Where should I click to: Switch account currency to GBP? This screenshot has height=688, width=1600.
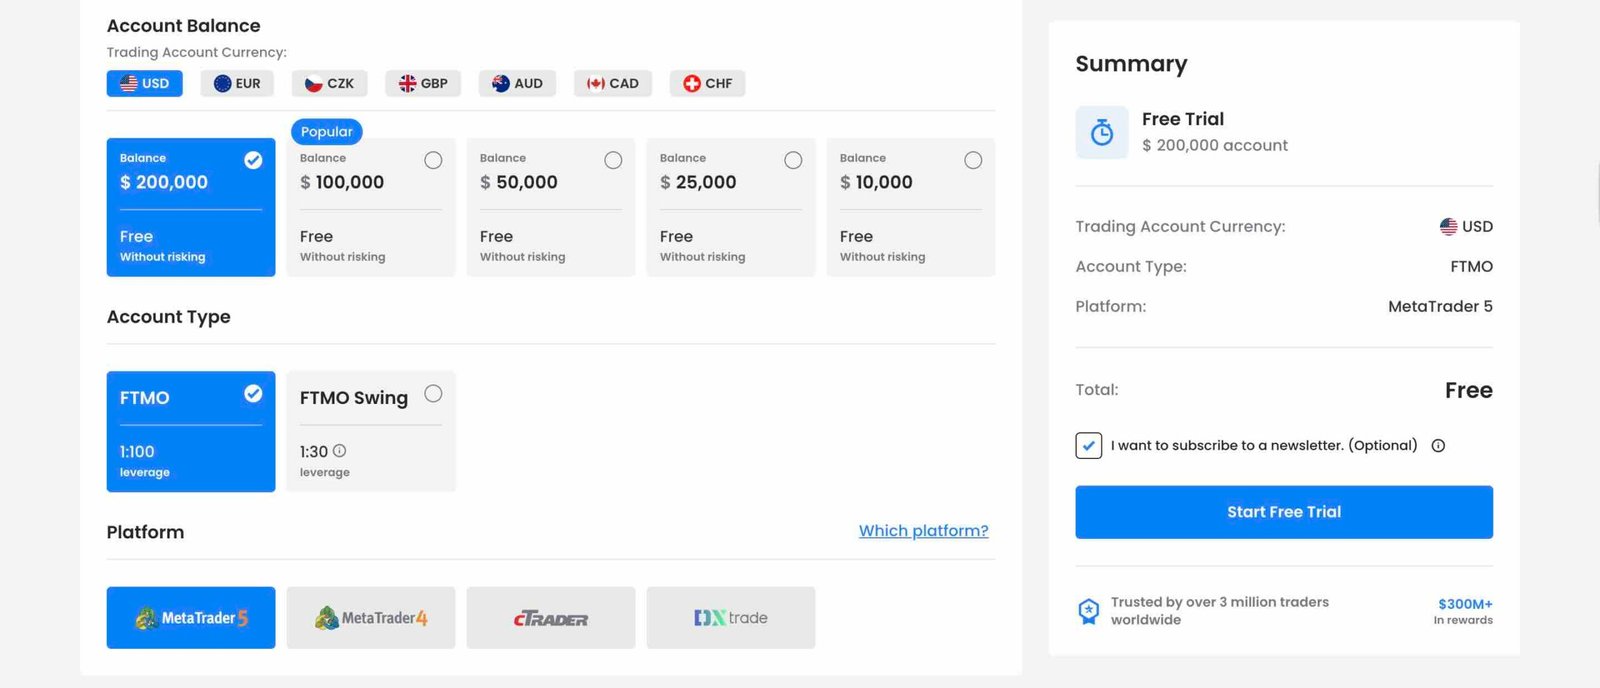pos(423,83)
